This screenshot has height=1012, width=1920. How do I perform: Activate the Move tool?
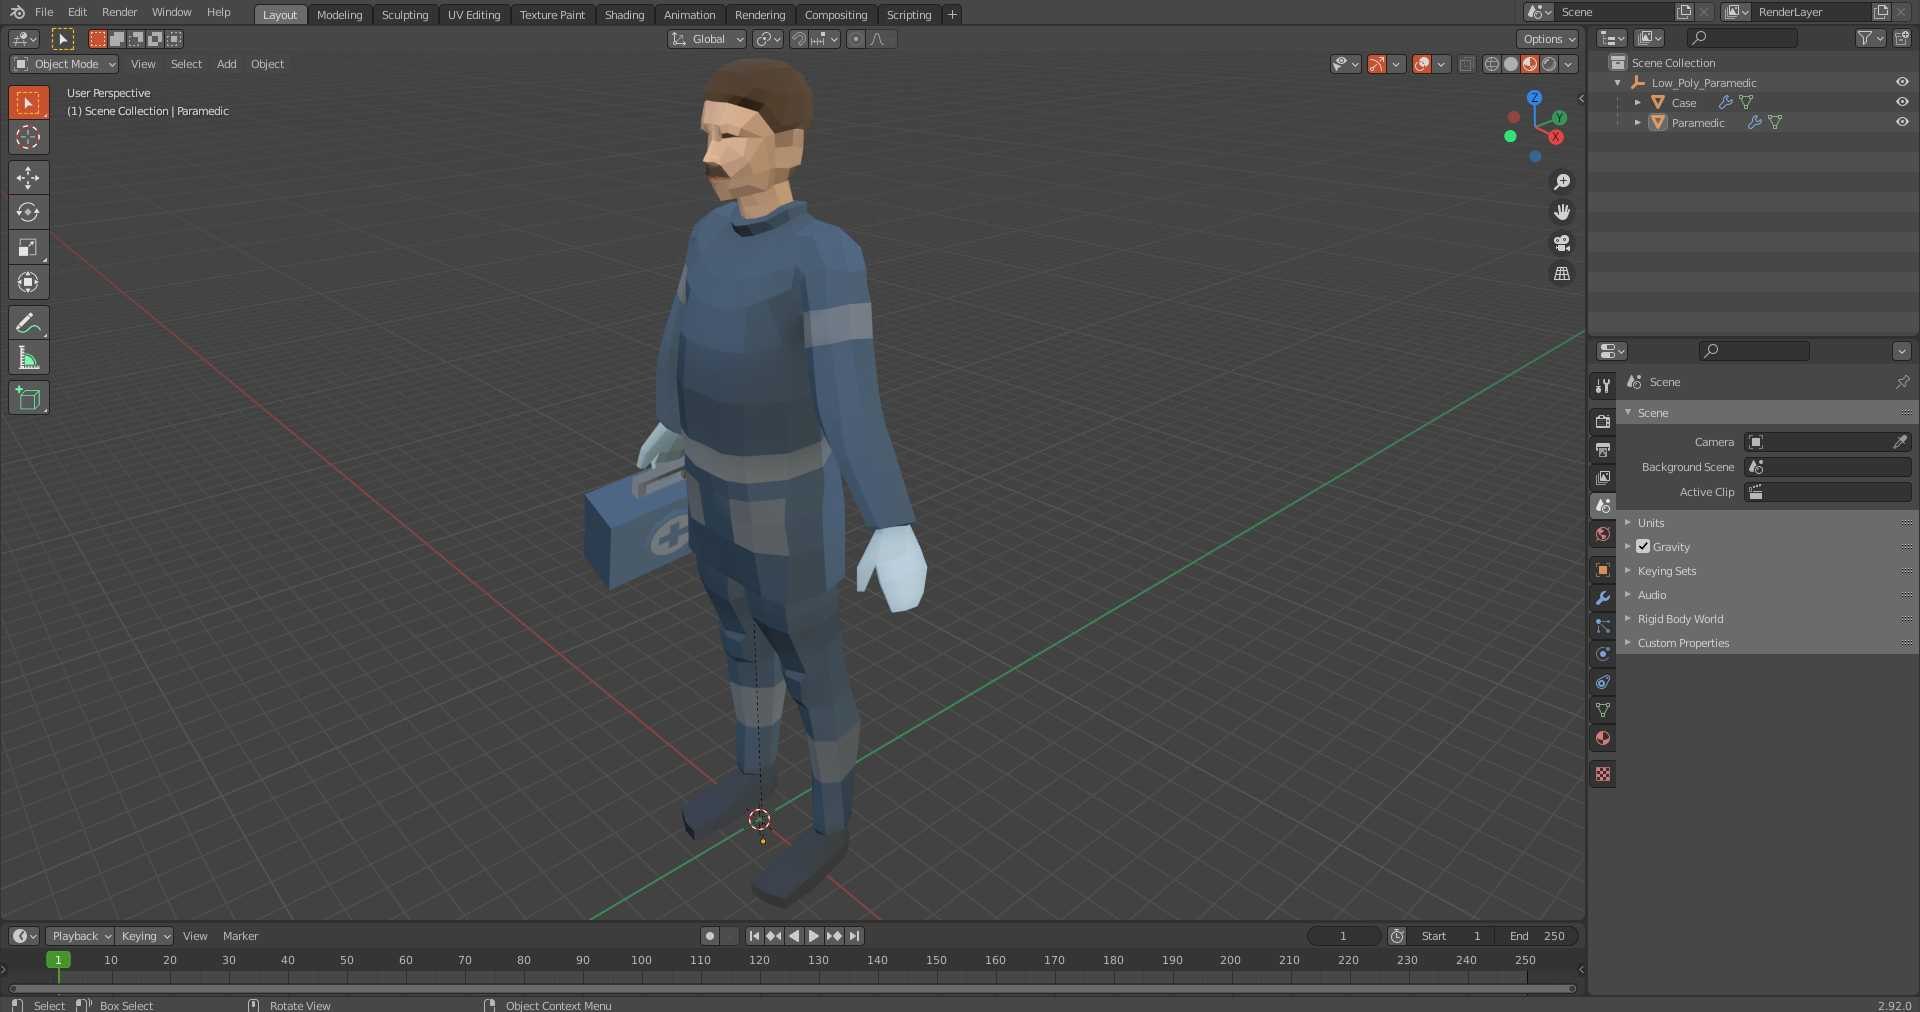28,178
